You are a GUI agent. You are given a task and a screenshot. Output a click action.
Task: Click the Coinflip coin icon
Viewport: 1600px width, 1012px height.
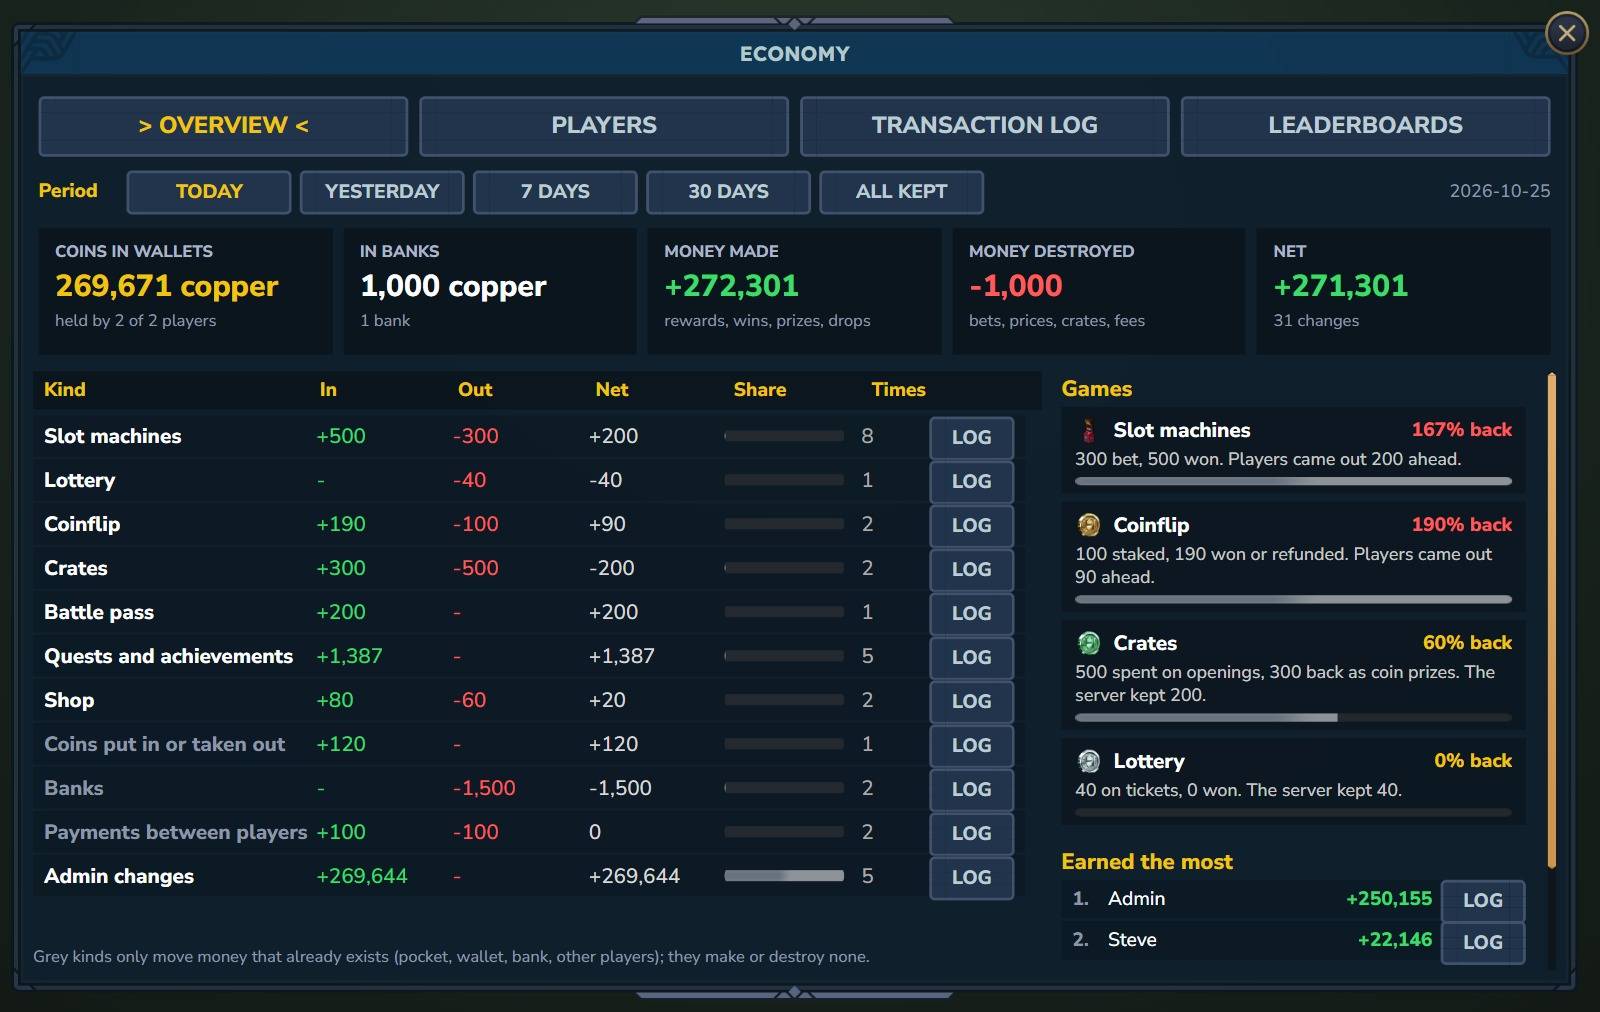[x=1089, y=525]
